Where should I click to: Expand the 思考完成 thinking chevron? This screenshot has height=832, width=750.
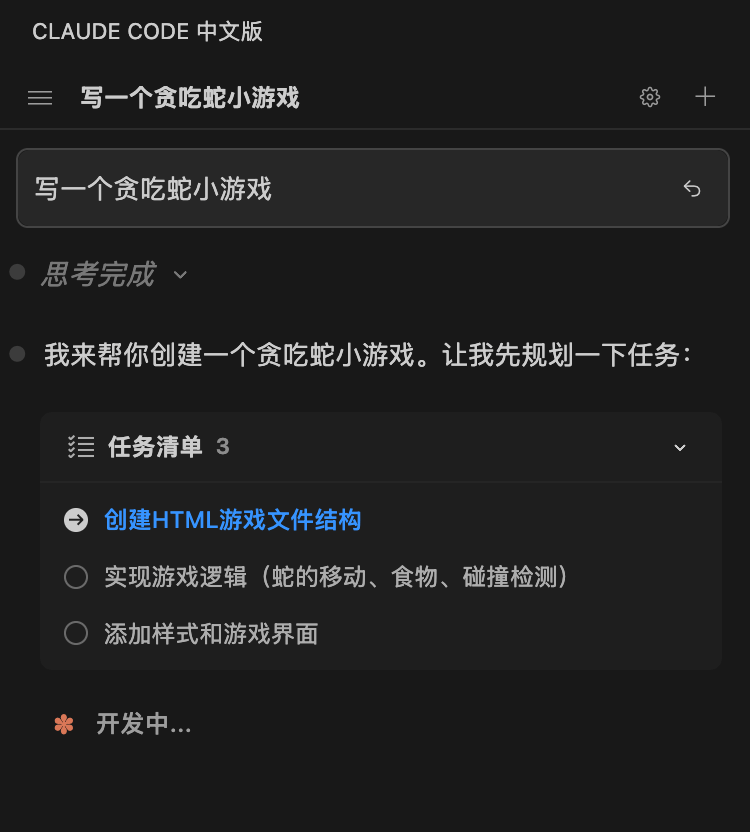click(x=180, y=274)
